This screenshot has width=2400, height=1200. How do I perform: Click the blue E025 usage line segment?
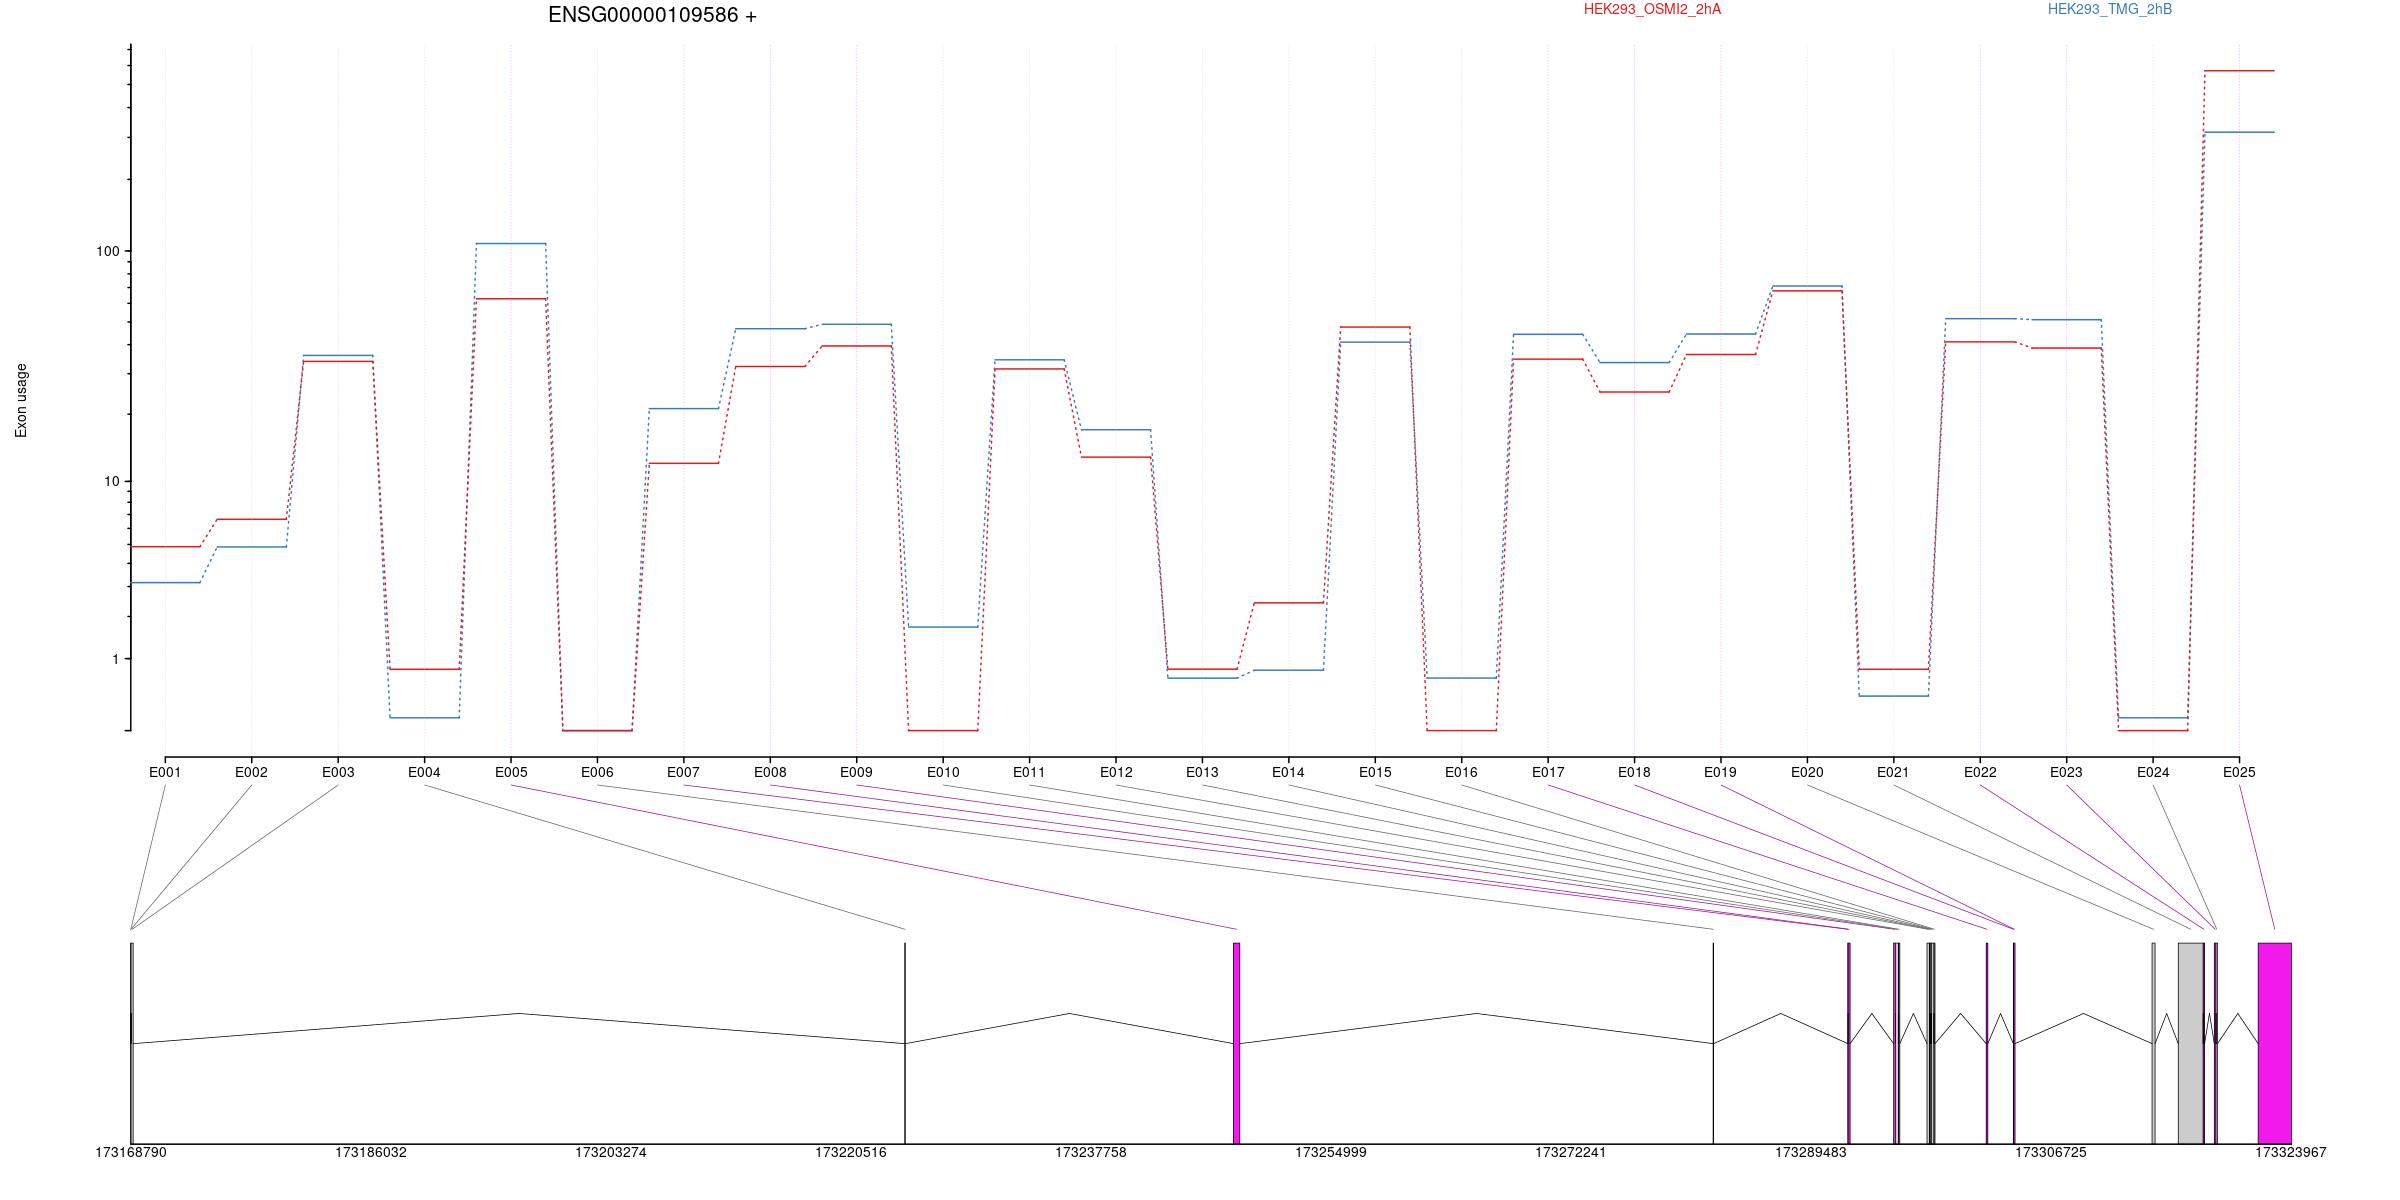[x=2239, y=132]
